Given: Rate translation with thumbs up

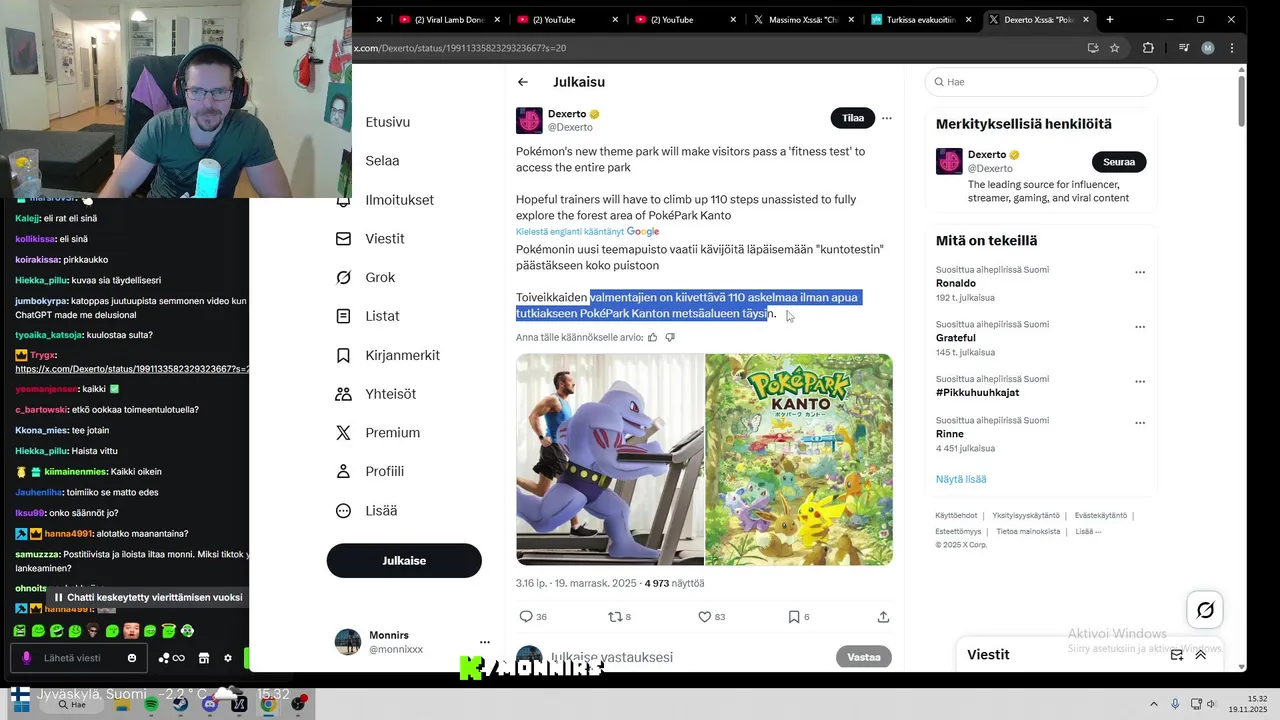Looking at the screenshot, I should tap(653, 338).
